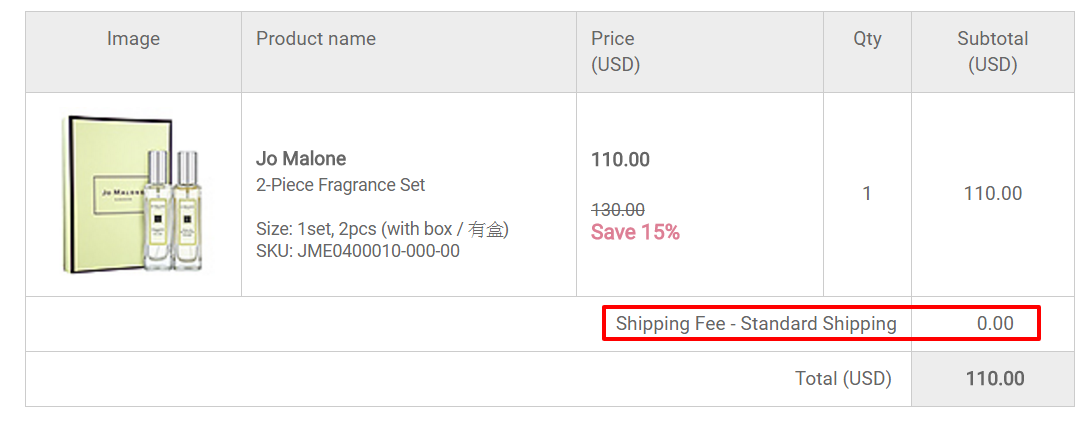Click the Image column header
The height and width of the screenshot is (427, 1091).
pos(134,39)
